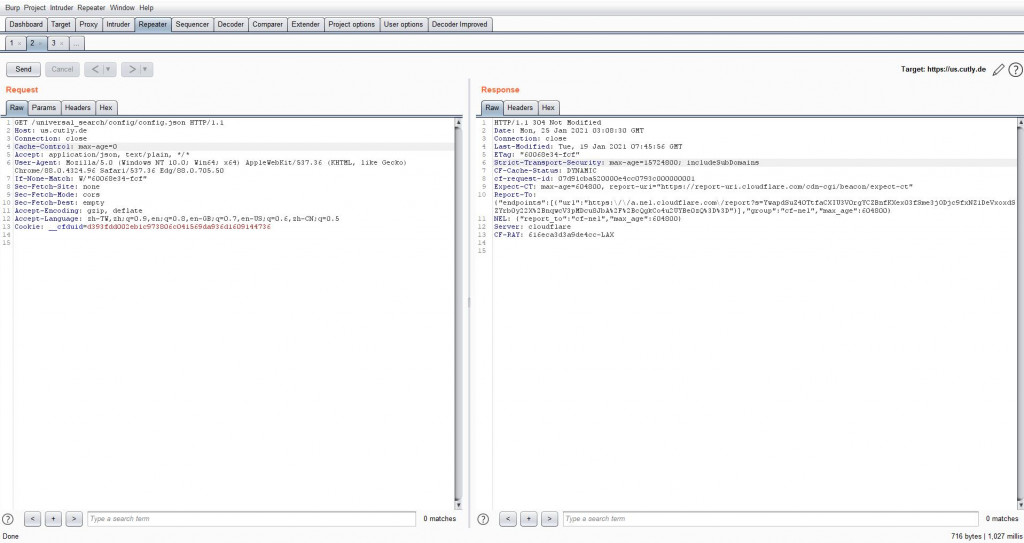
Task: Open the Intruder menu in the menu bar
Action: (x=61, y=8)
